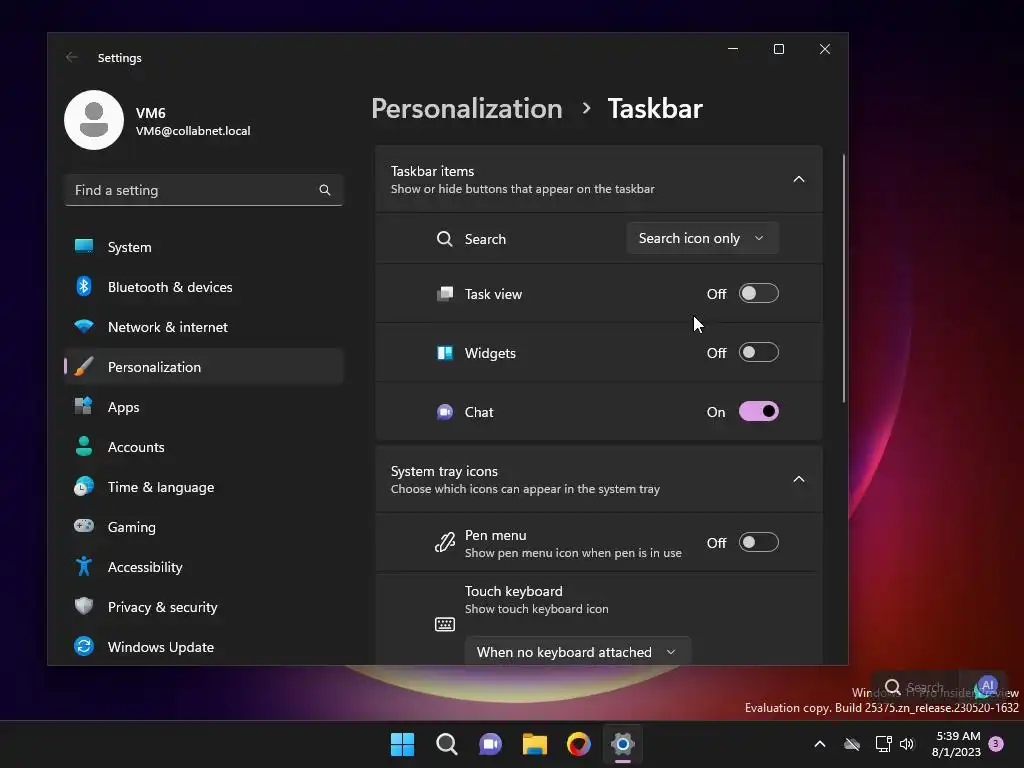Image resolution: width=1024 pixels, height=768 pixels.
Task: Open Accounts settings
Action: click(x=204, y=447)
